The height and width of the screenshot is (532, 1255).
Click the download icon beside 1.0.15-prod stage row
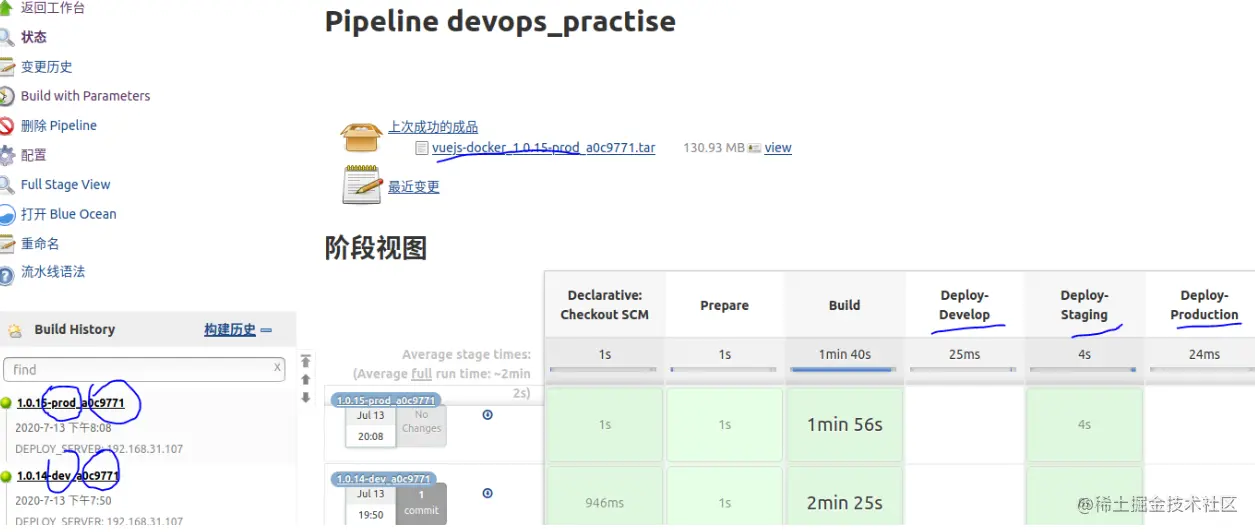pos(488,414)
